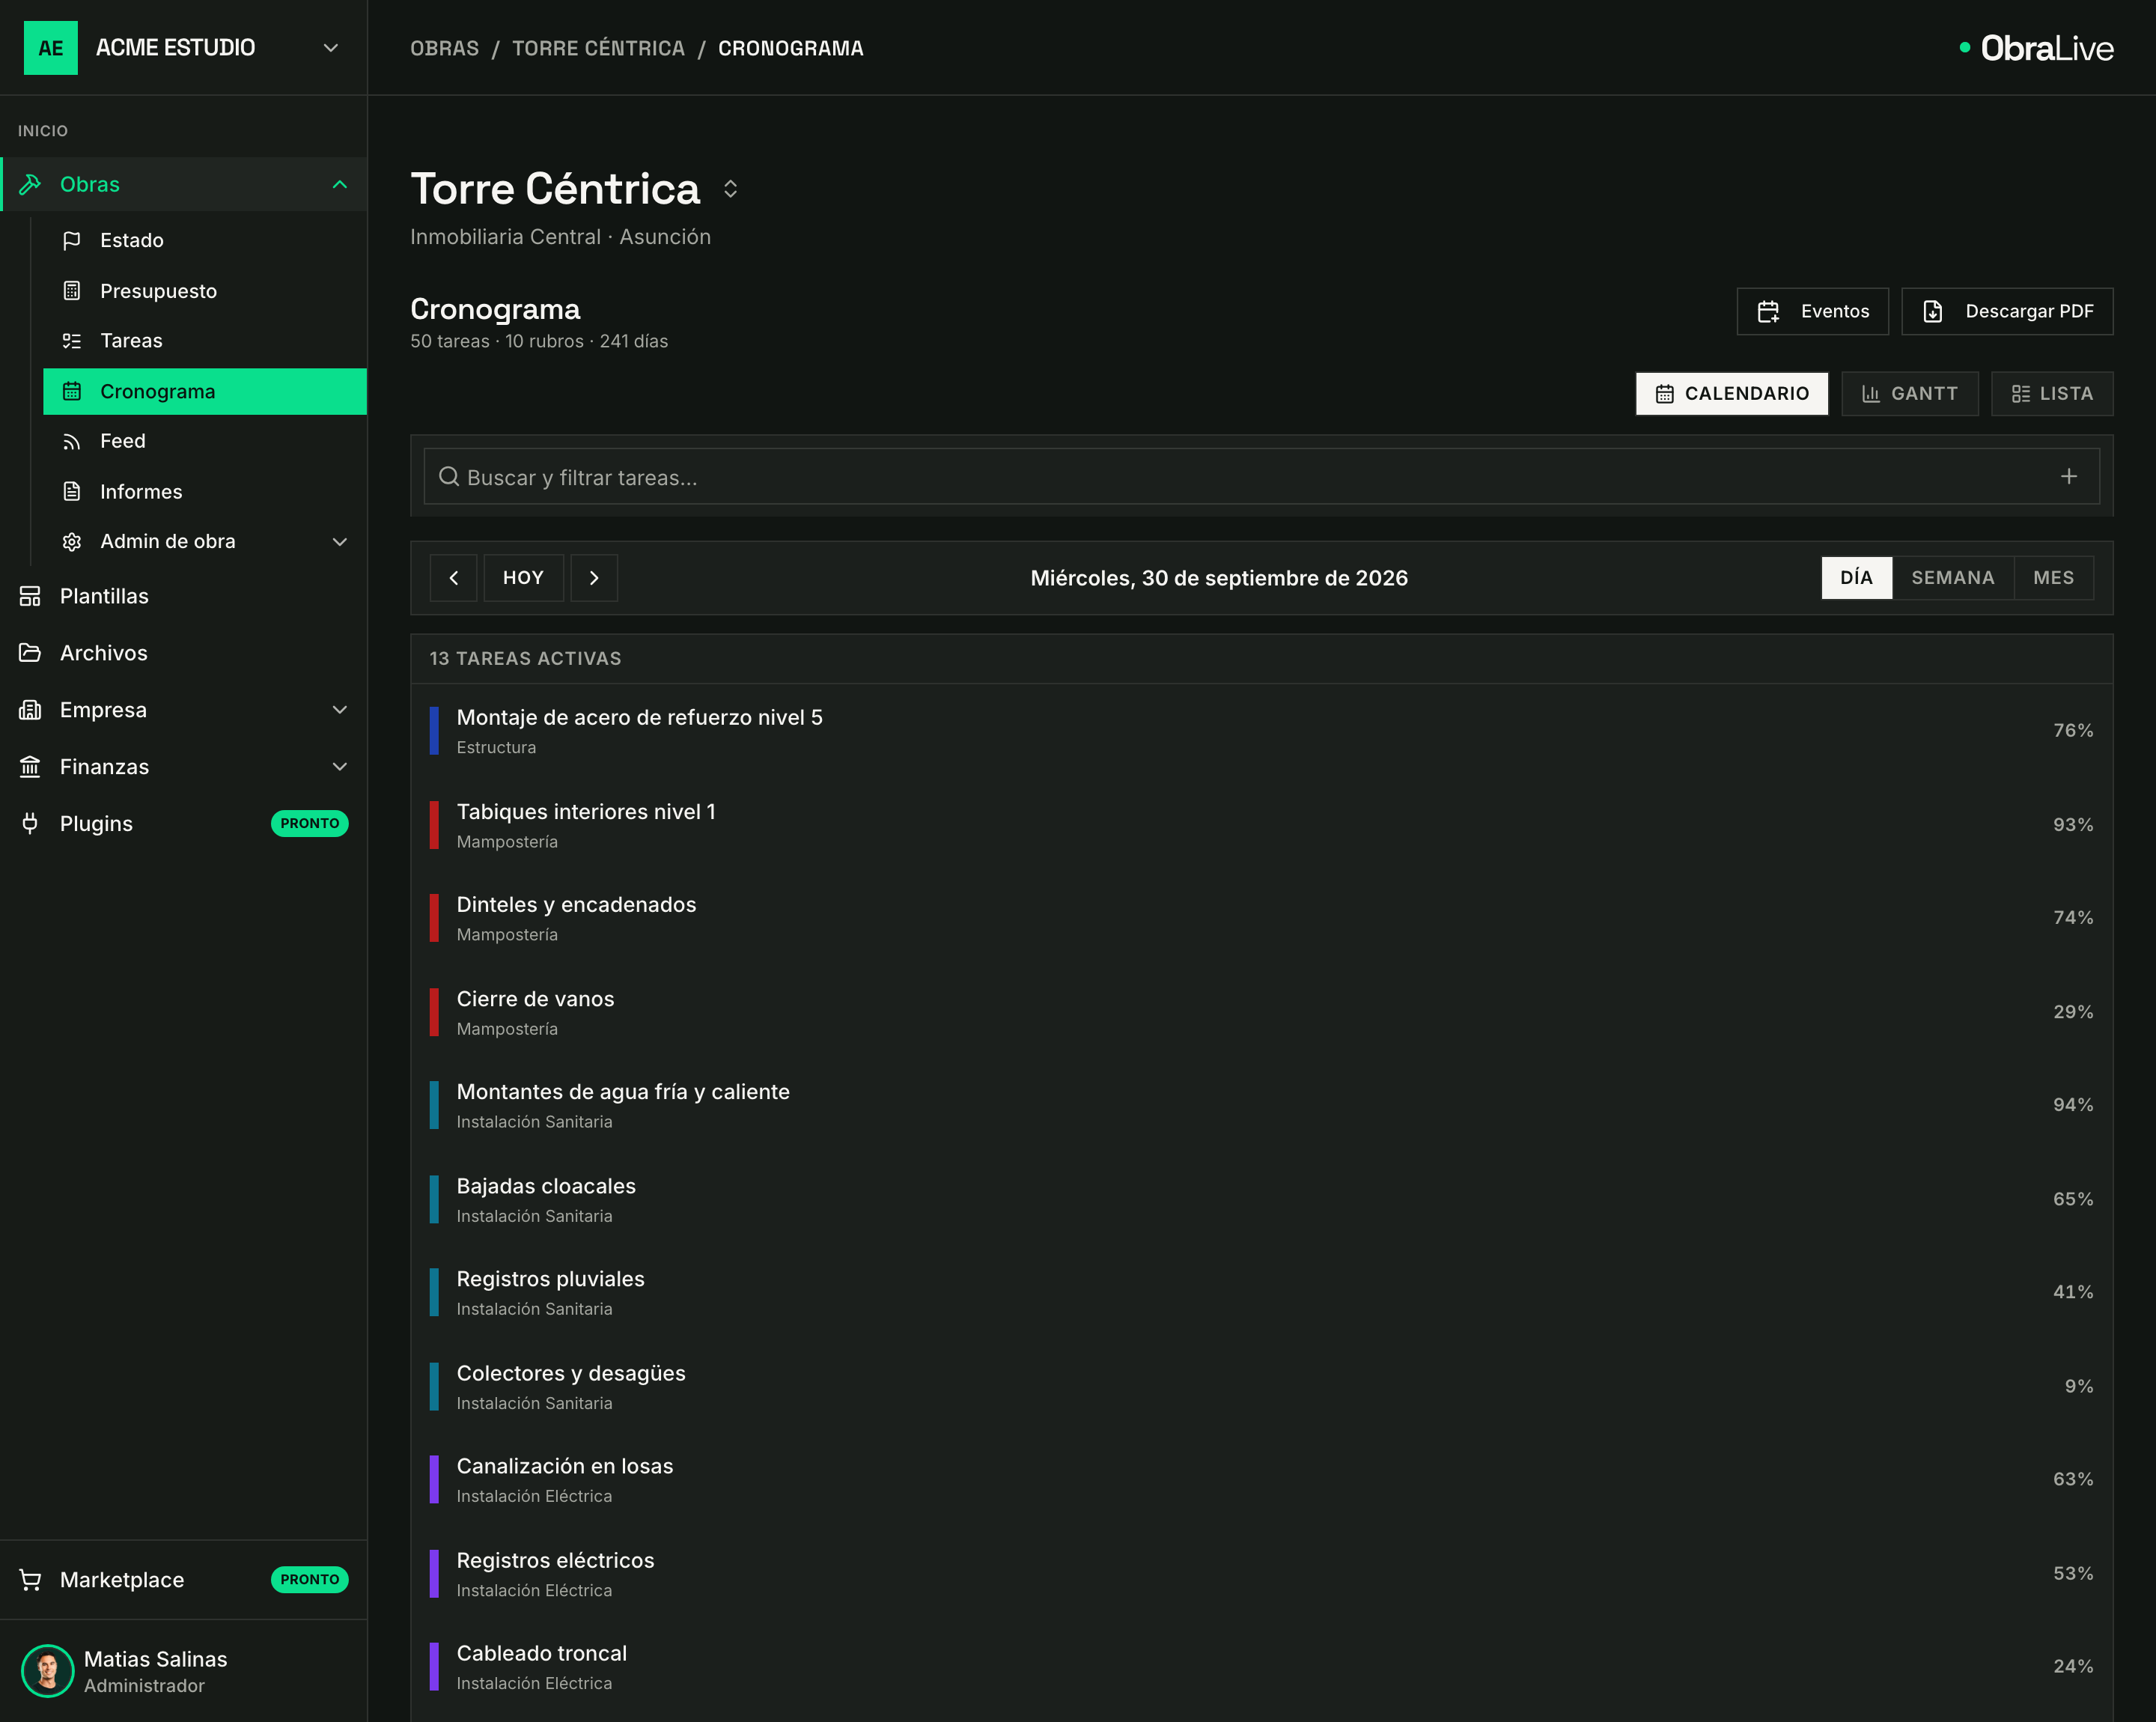Screen dimensions: 2156x1722
Task: Click the Eventos button
Action: point(1812,312)
